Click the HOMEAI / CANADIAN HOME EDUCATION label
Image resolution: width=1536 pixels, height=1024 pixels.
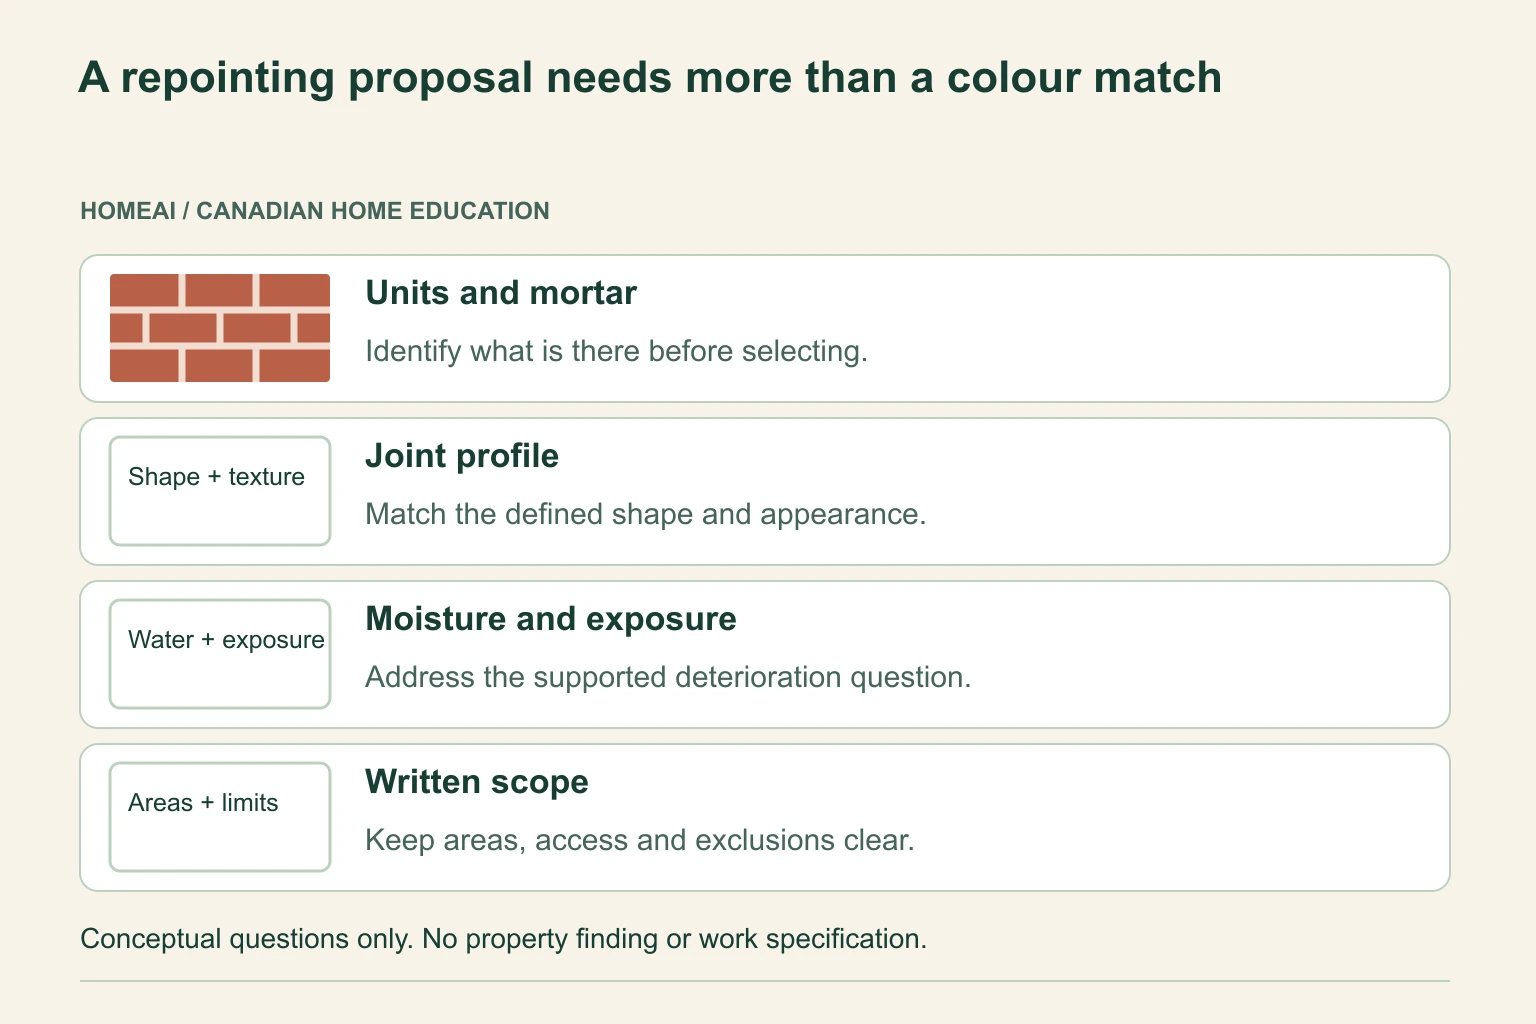coord(315,211)
